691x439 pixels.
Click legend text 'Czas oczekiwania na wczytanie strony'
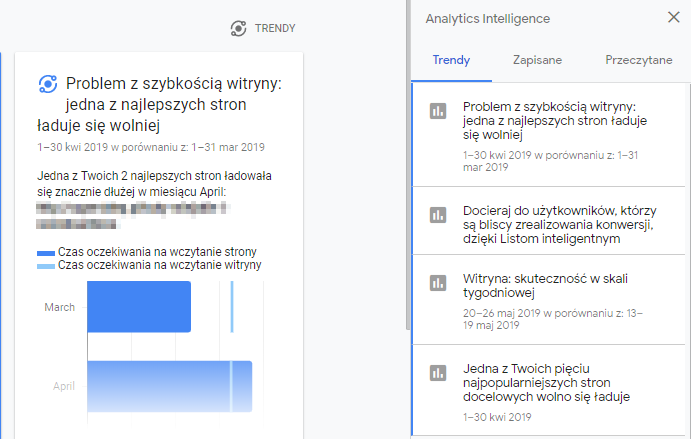tap(157, 252)
